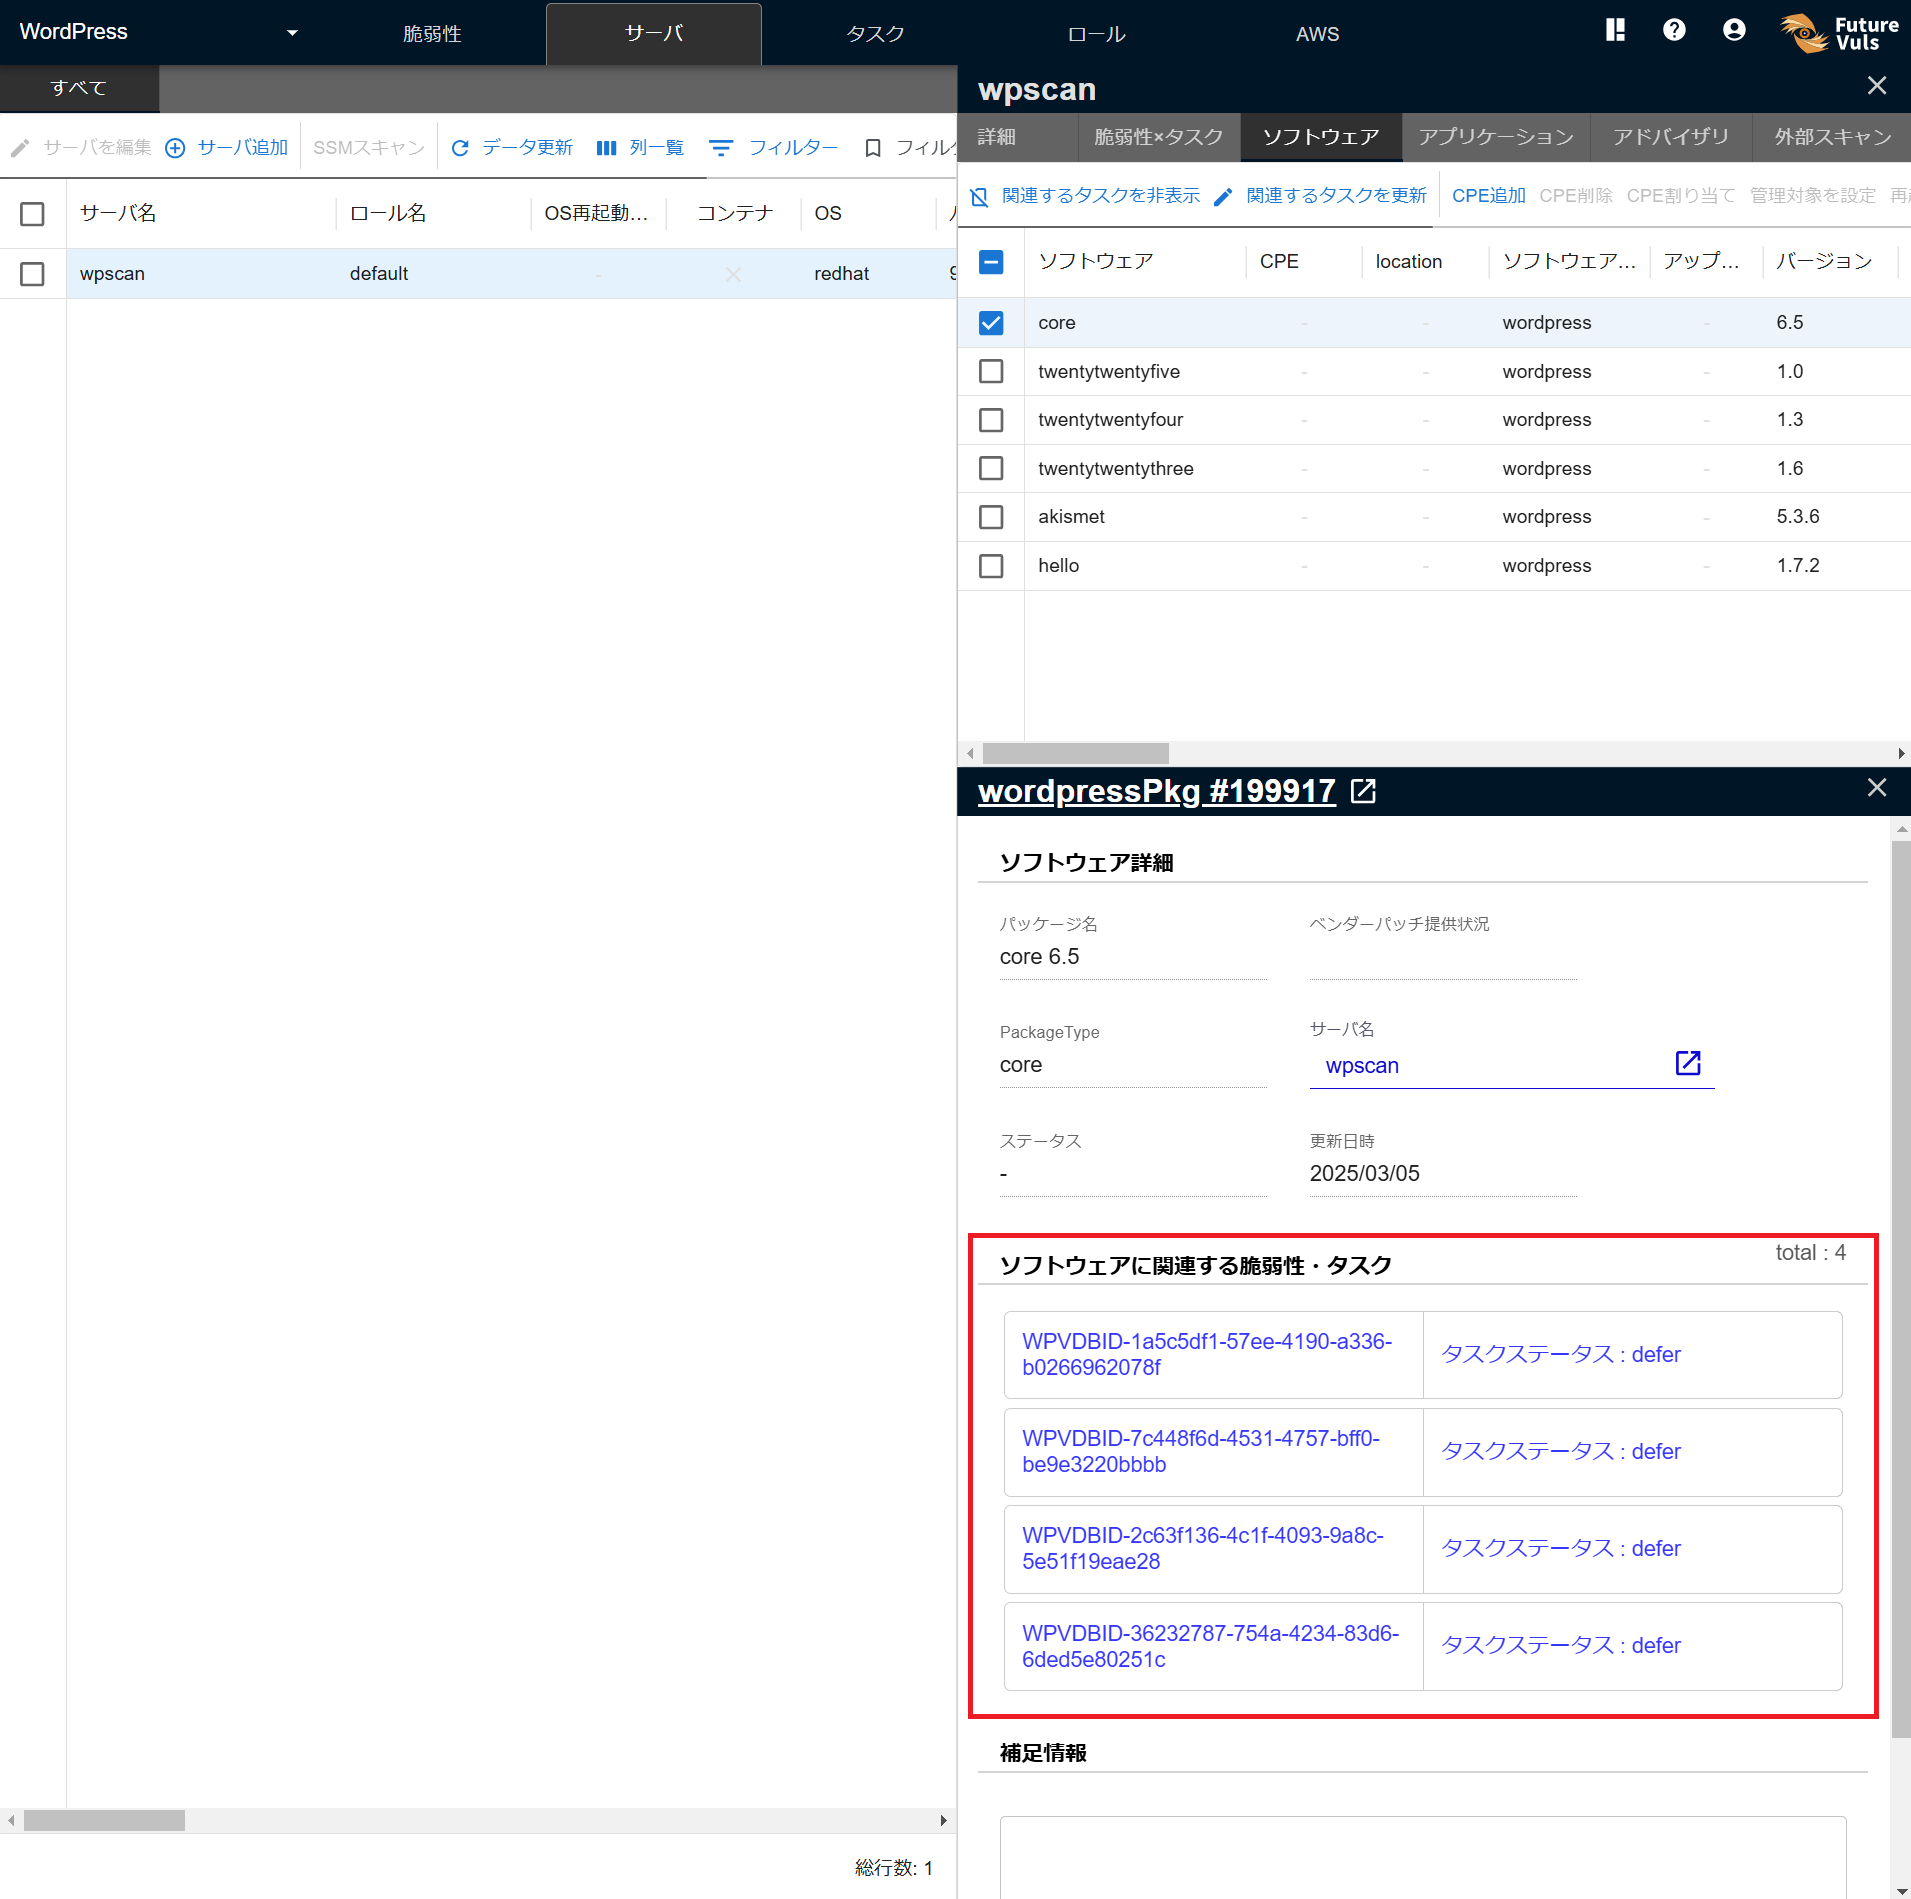Click the news panel icon in header
Screen dimensions: 1911x1899
pyautogui.click(x=1615, y=31)
